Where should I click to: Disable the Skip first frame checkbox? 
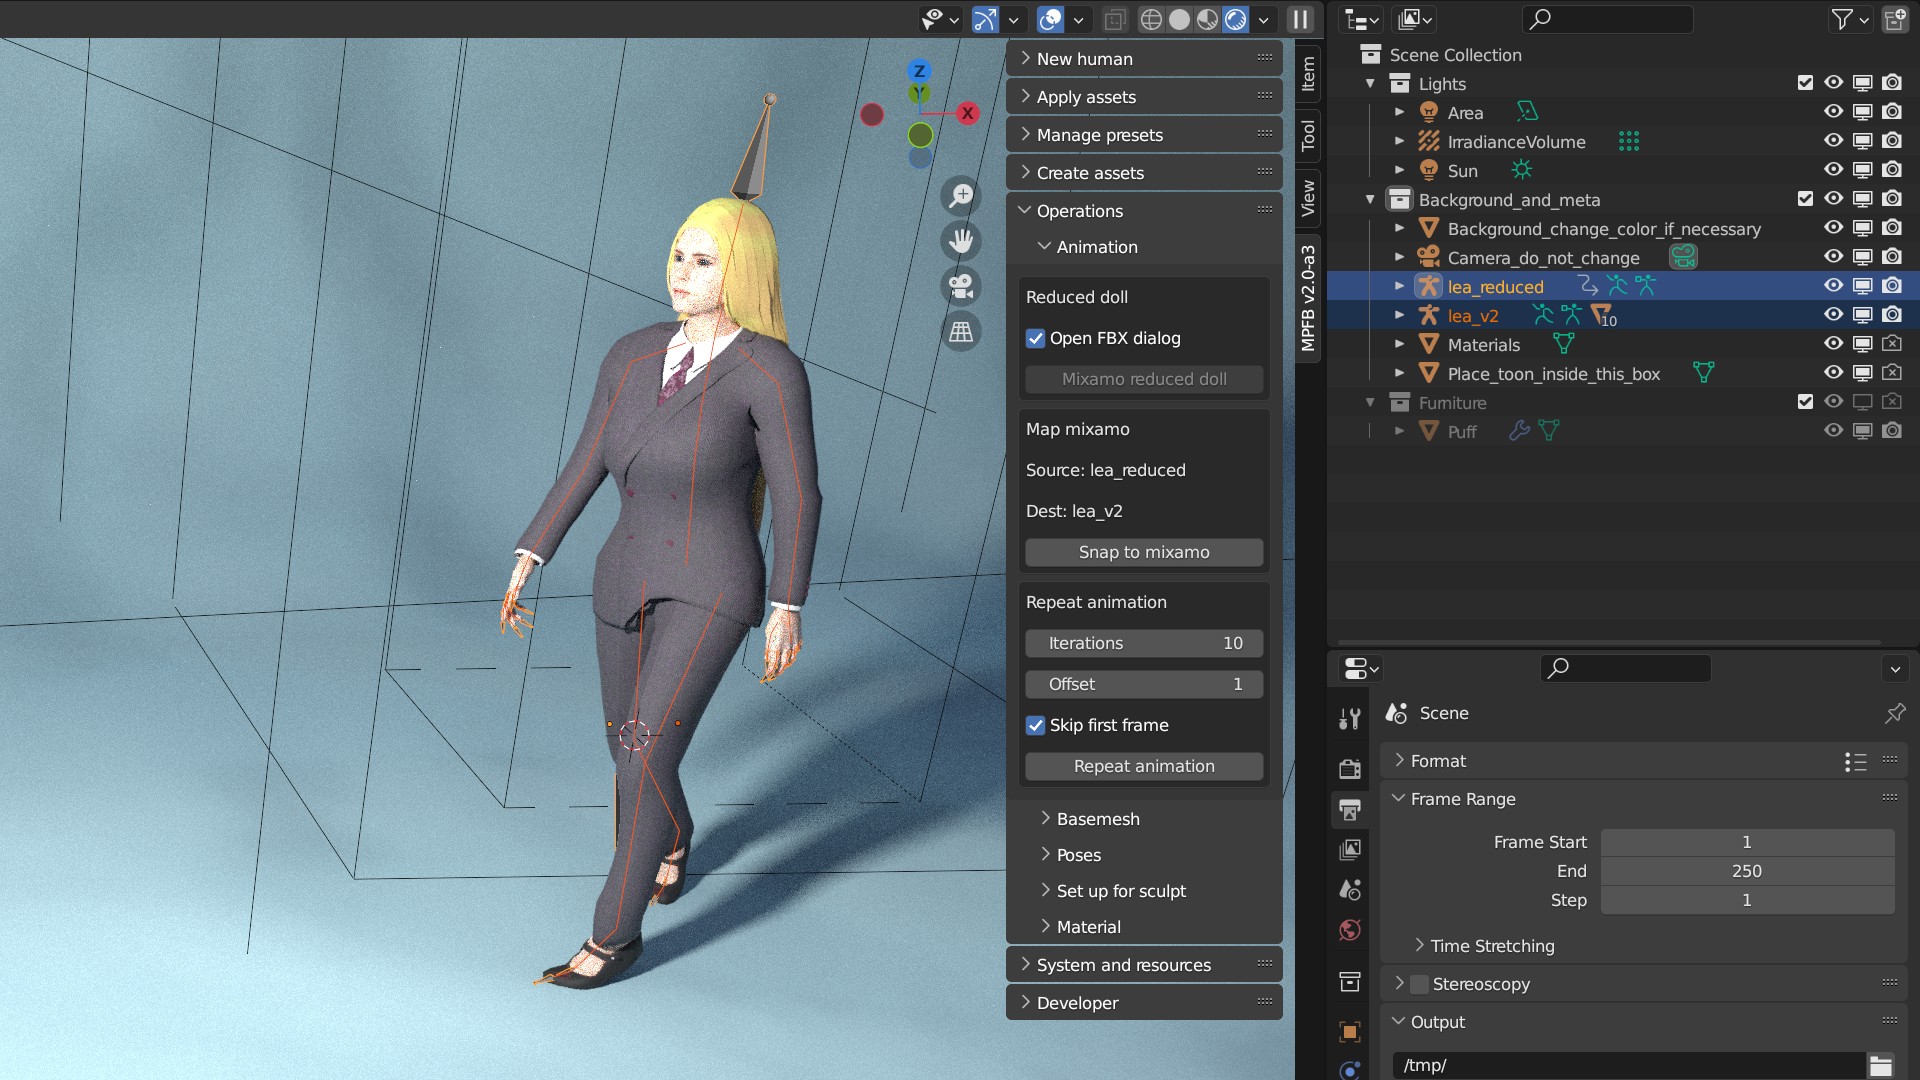[1036, 726]
